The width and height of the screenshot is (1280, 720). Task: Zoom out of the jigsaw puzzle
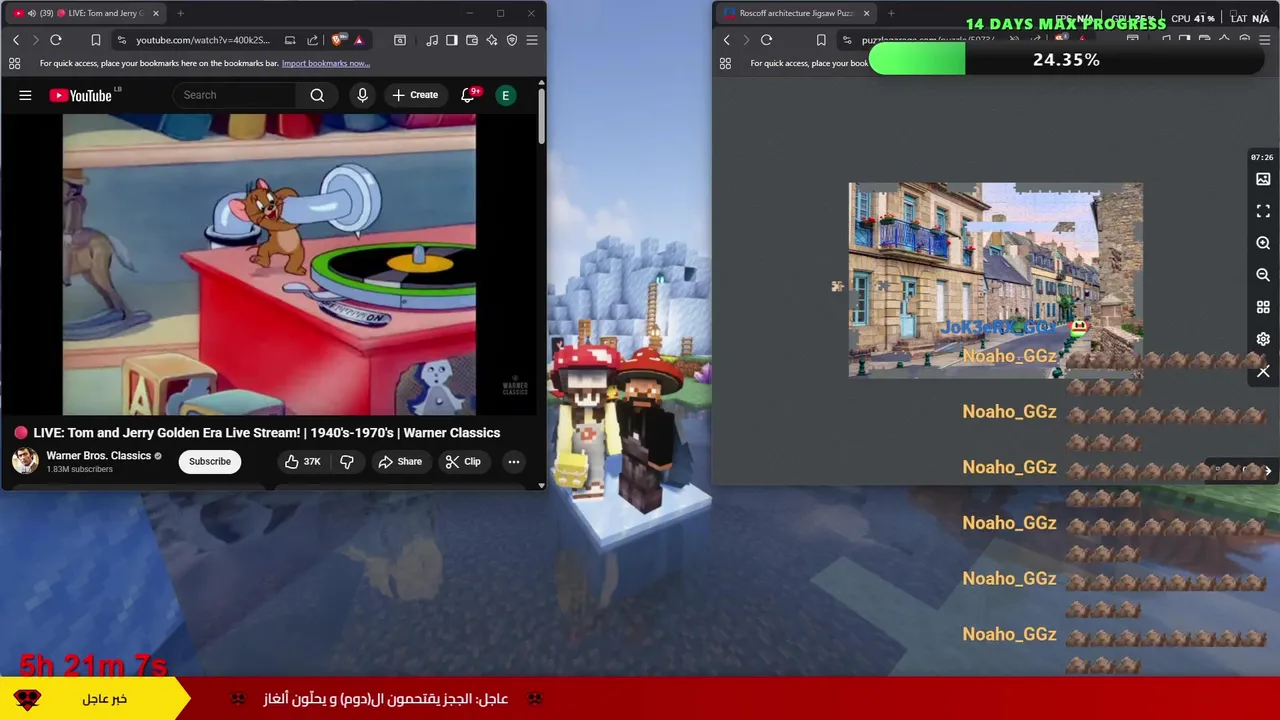[x=1263, y=275]
